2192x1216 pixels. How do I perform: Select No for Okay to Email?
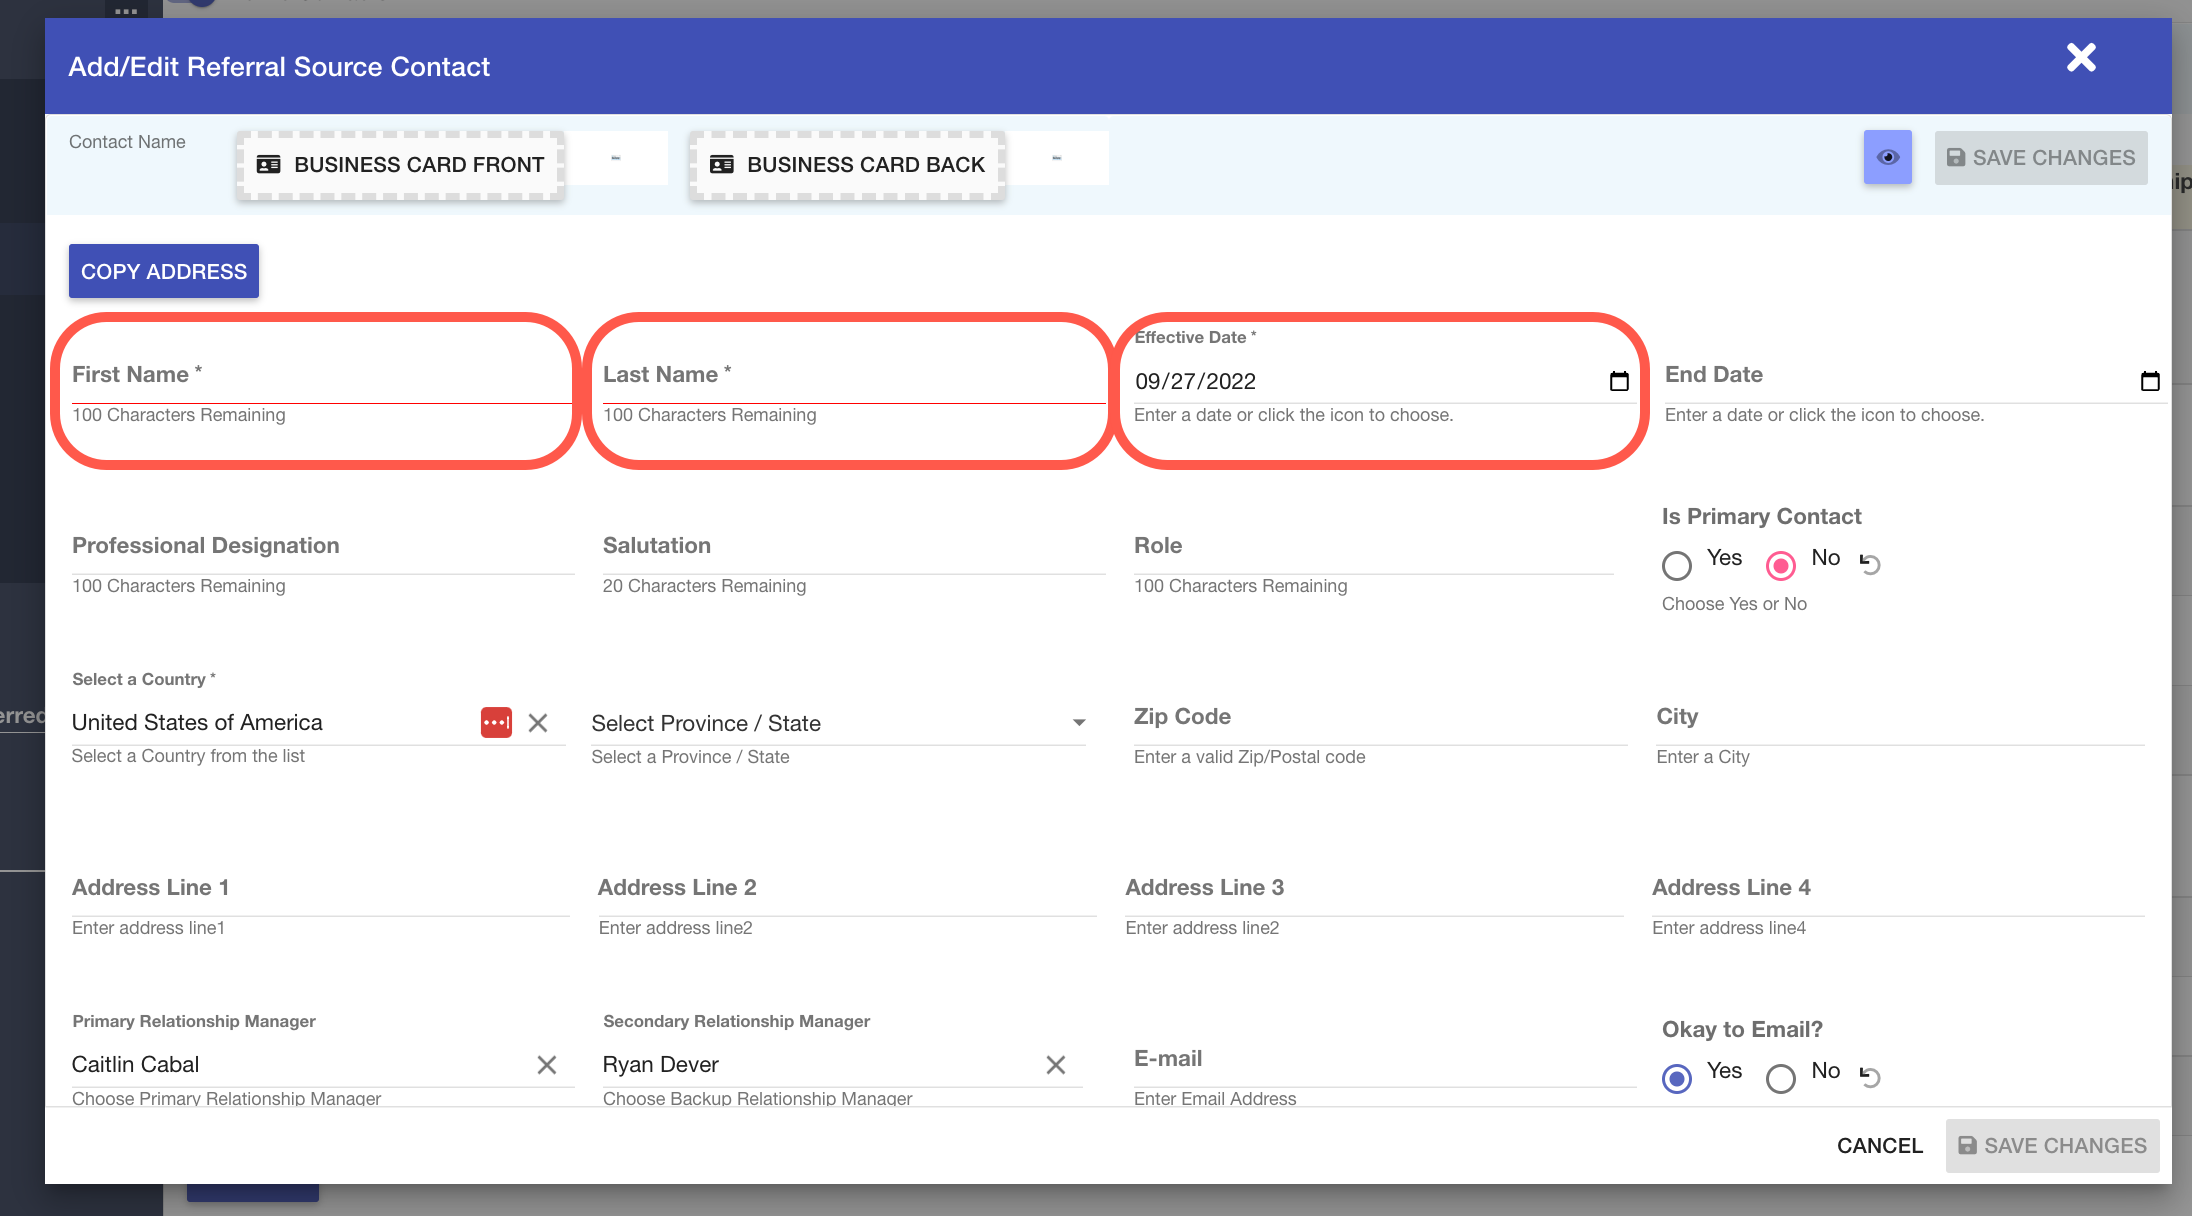(1781, 1078)
